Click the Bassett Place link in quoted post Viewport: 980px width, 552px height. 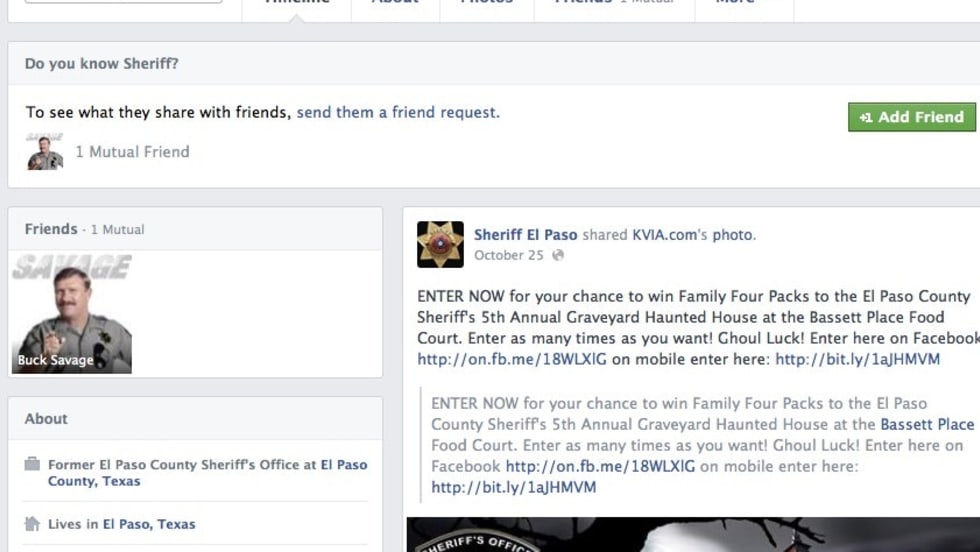click(928, 424)
